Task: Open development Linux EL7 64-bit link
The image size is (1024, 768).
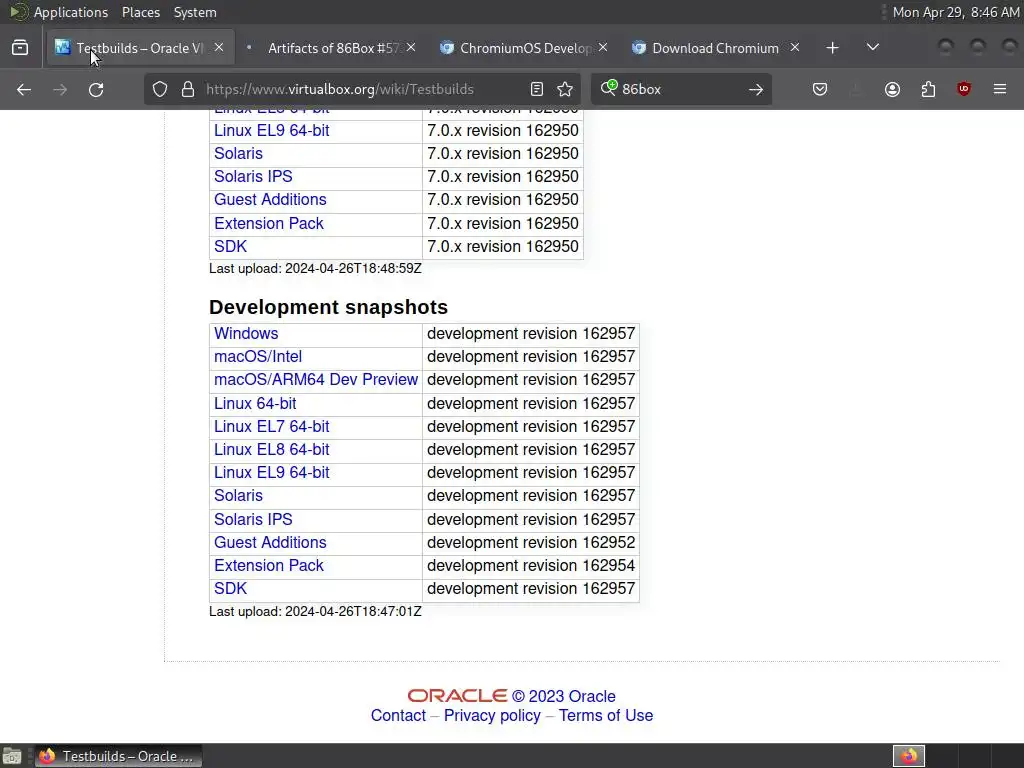Action: [272, 426]
